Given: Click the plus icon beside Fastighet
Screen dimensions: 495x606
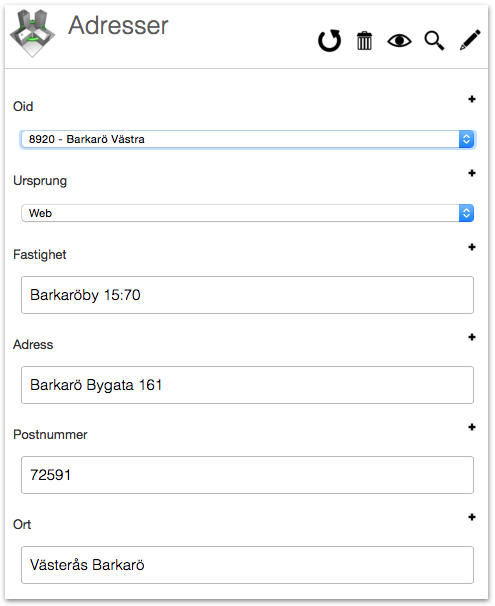Looking at the screenshot, I should 472,247.
